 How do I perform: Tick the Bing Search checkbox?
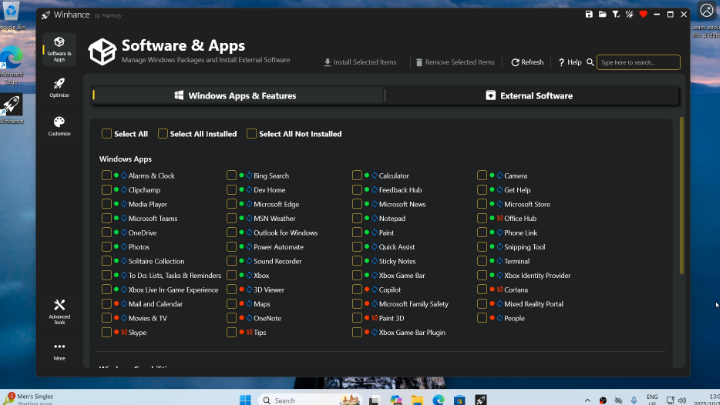tap(231, 175)
